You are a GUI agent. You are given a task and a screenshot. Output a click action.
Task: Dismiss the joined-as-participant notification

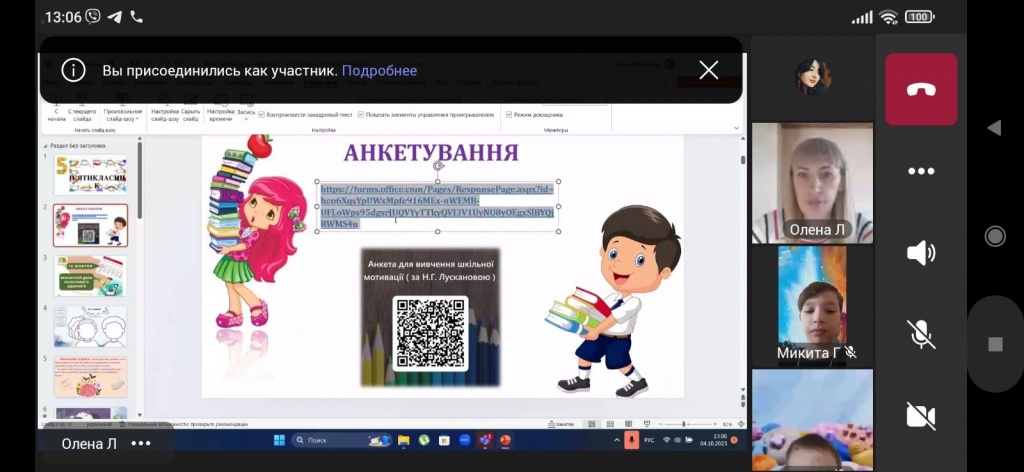(x=708, y=70)
